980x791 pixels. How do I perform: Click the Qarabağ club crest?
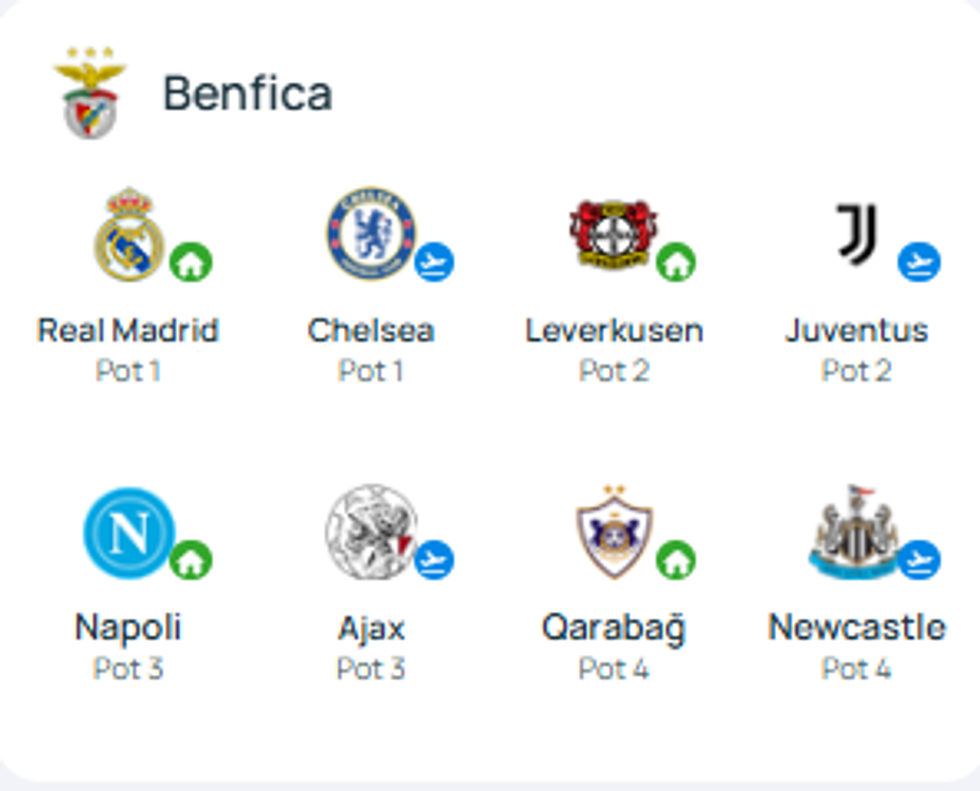pos(613,533)
